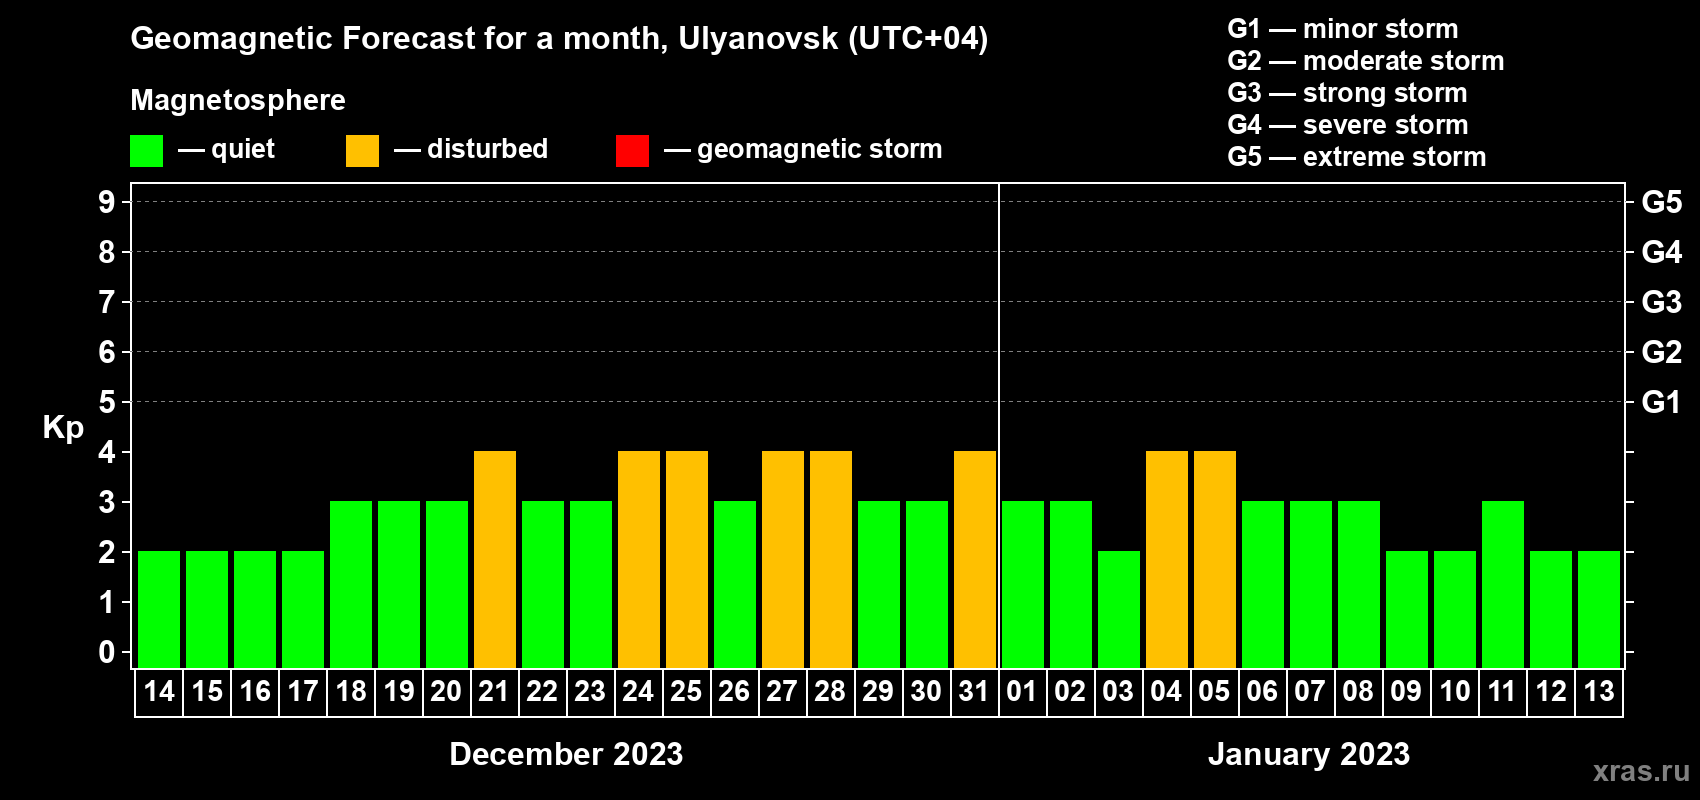Click the '— quiet' legend label
Viewport: 1700px width, 800px height.
pos(226,149)
